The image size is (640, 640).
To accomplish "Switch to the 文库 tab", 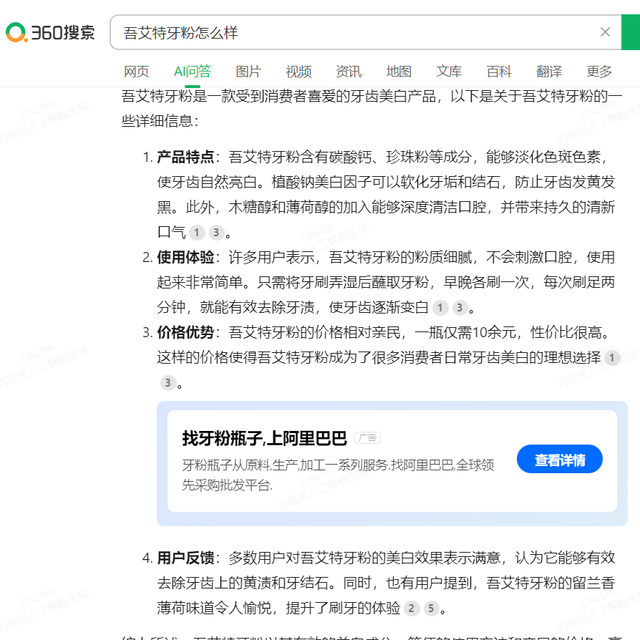I will pos(449,71).
